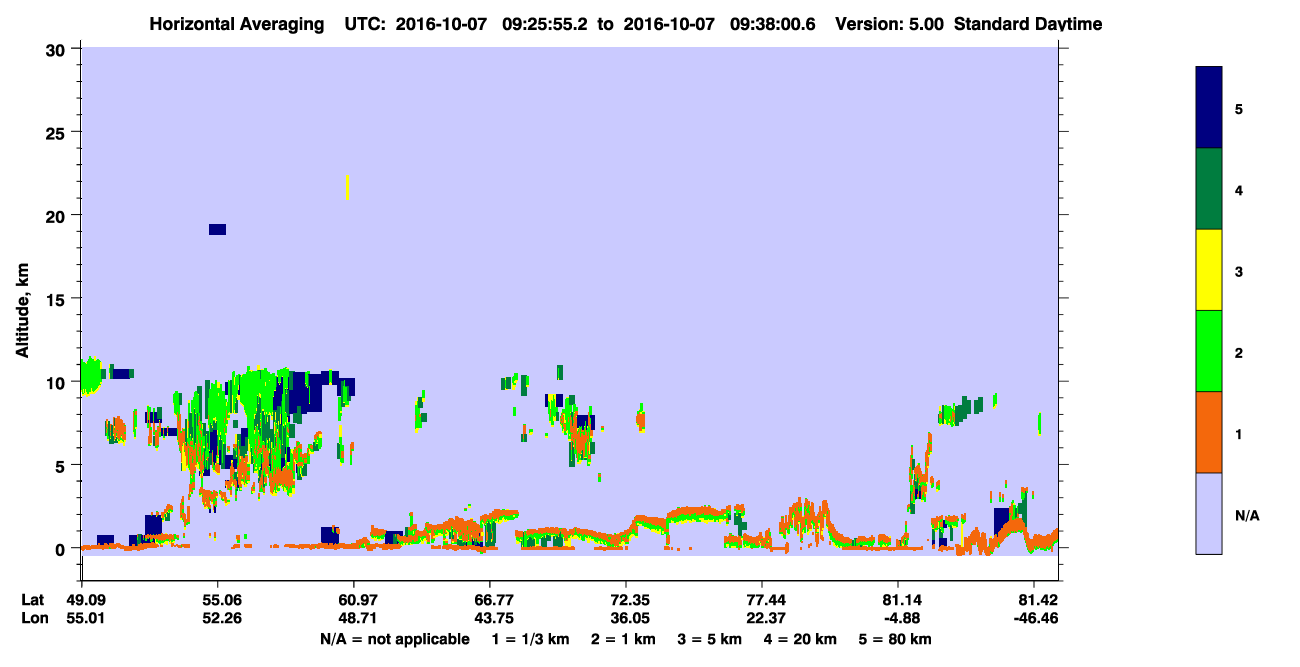Click the isolated dark blue block near 19 km altitude
This screenshot has height=667, width=1300.
coord(217,229)
